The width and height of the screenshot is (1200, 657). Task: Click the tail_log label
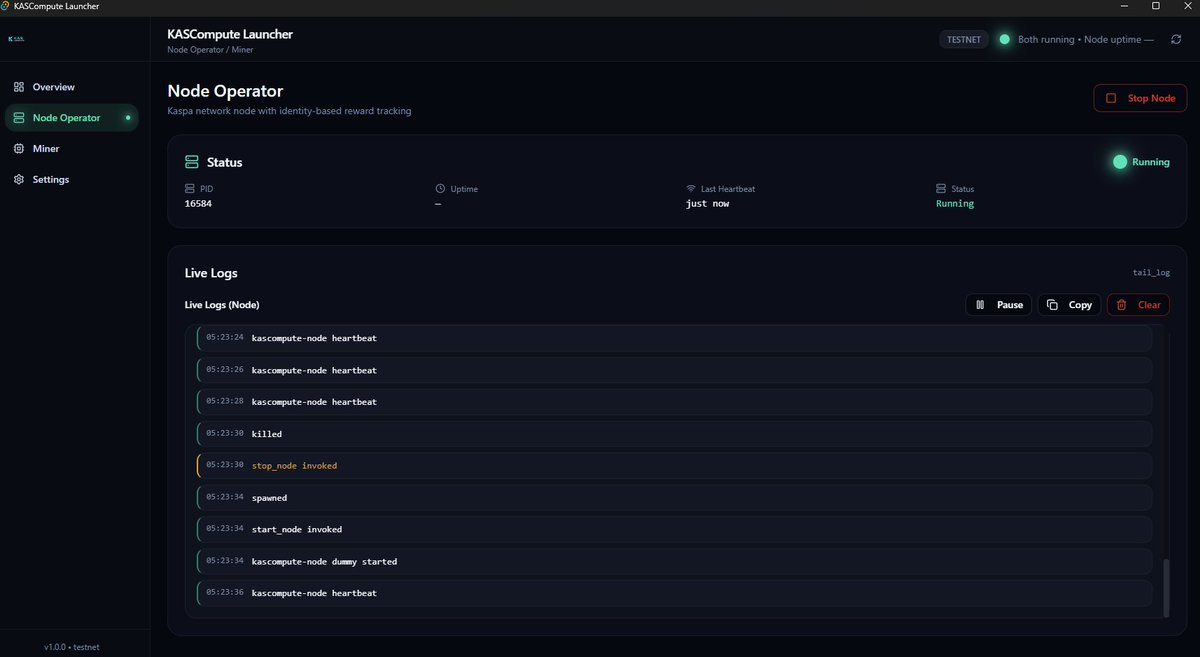coord(1150,272)
